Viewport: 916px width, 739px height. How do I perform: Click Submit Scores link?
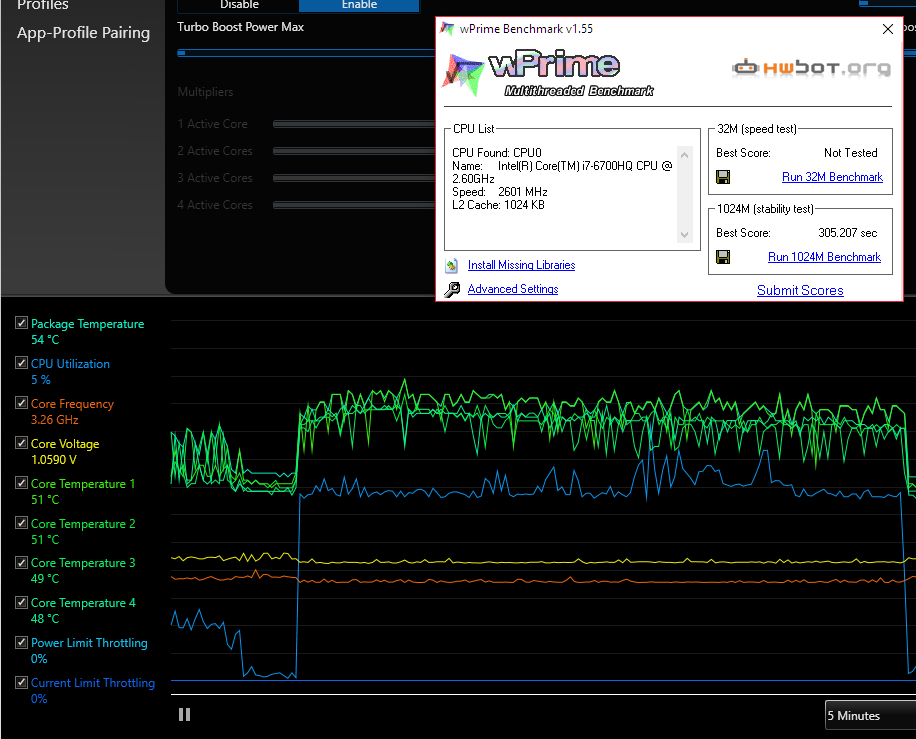[800, 290]
